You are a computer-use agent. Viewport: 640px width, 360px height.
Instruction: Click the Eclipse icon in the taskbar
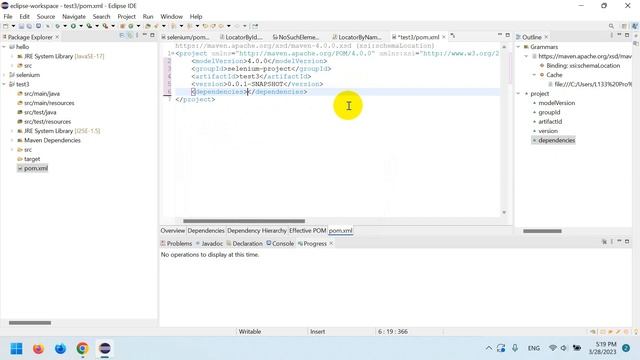click(x=104, y=349)
